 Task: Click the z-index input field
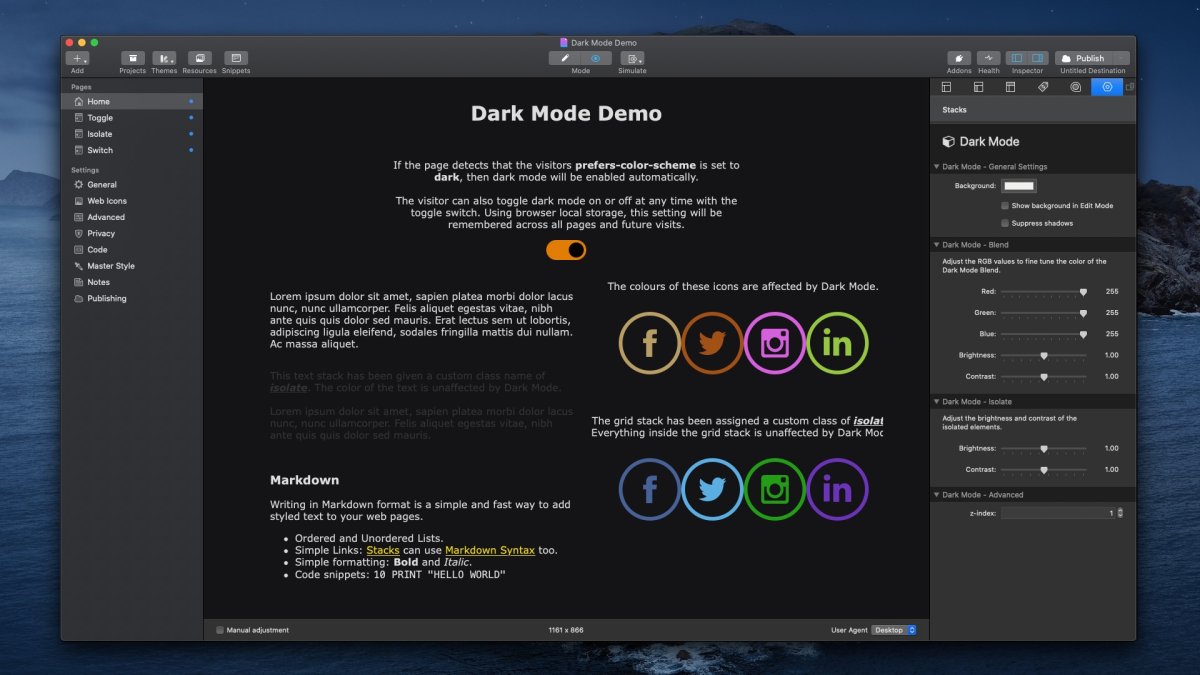[x=1058, y=513]
